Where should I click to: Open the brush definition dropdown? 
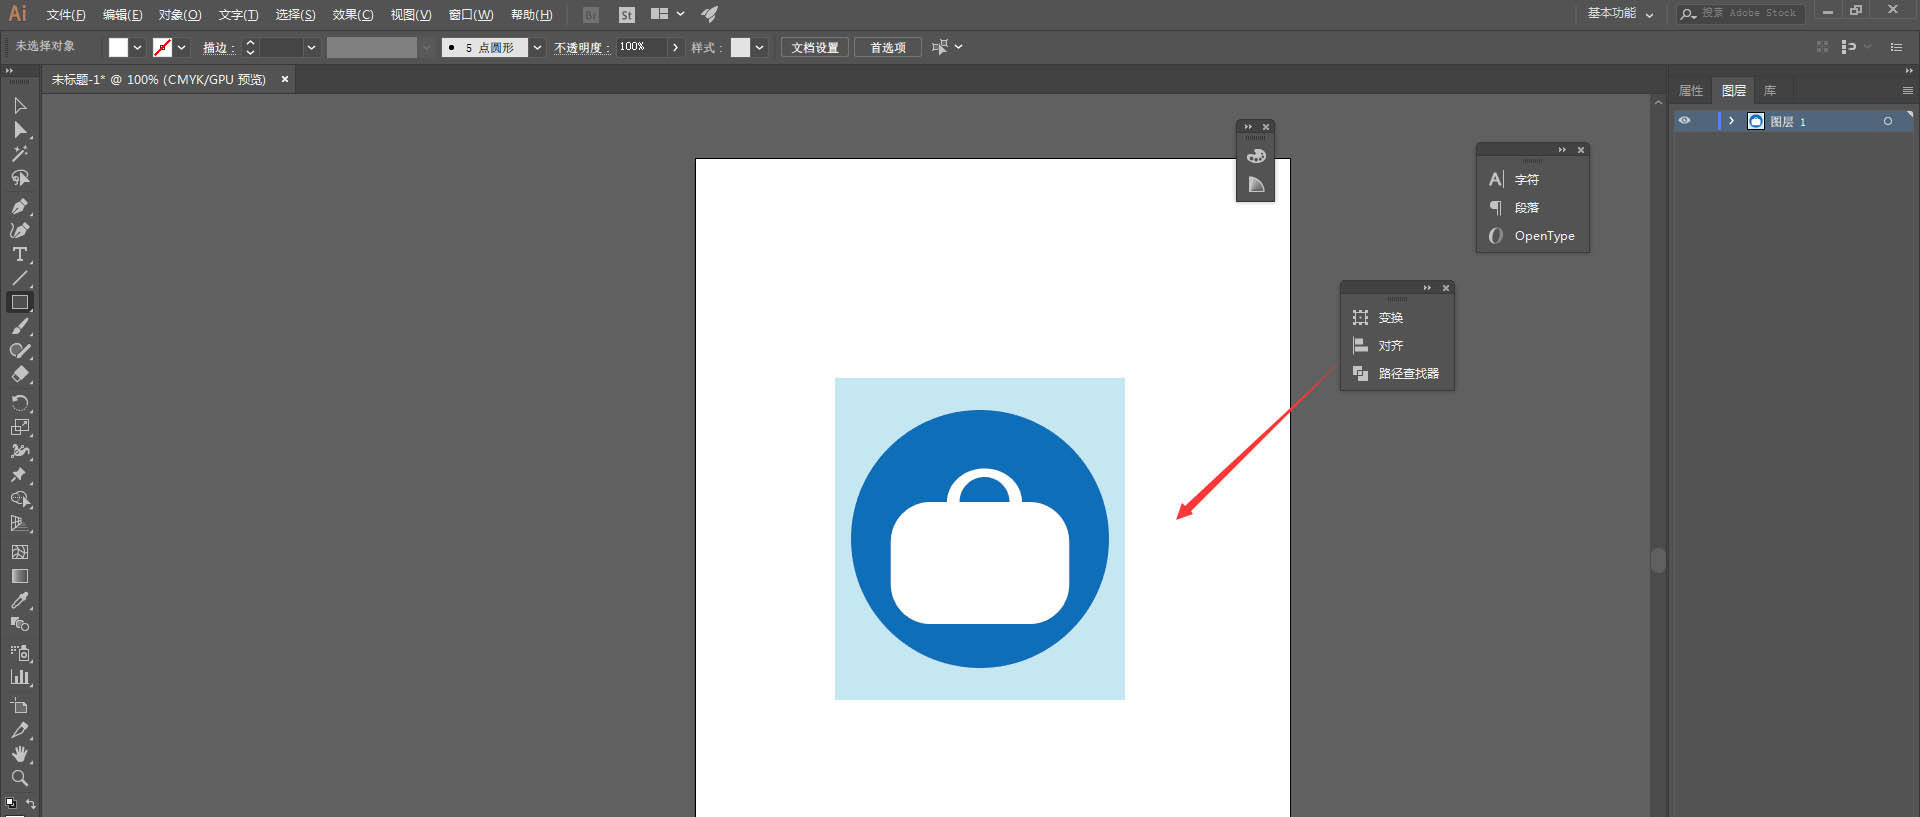click(537, 47)
